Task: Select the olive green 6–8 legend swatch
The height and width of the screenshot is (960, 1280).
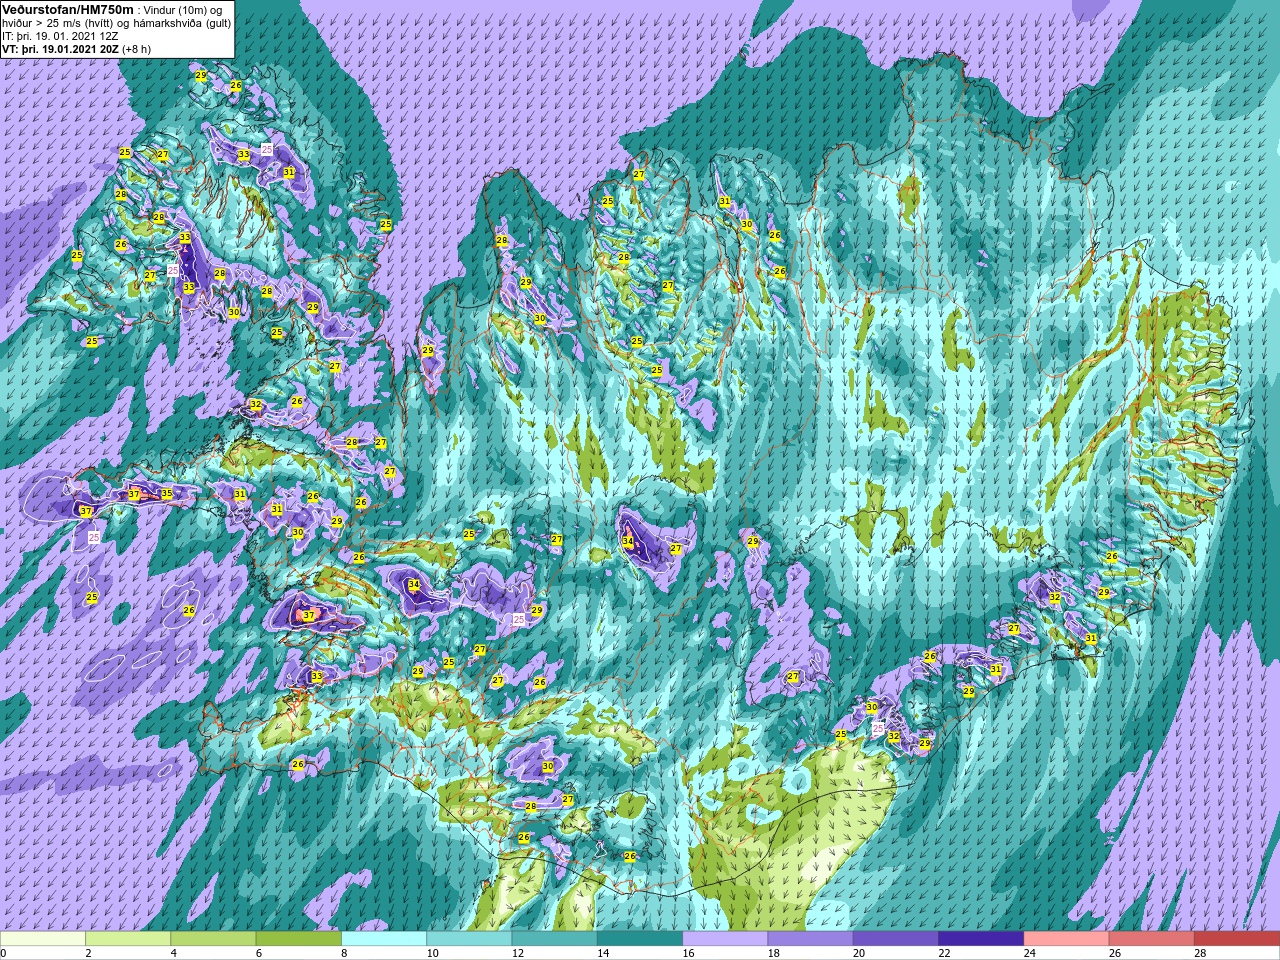Action: tap(299, 939)
